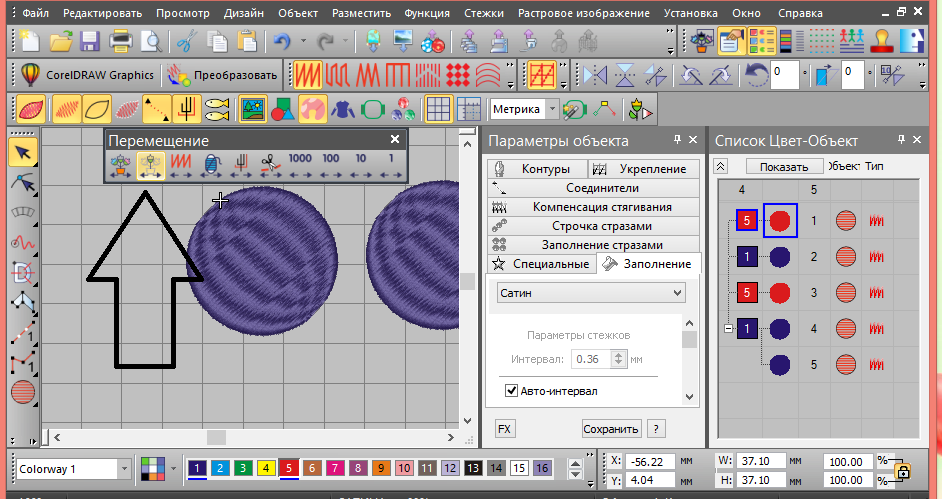Open the Объект menu
942x499 pixels.
point(298,14)
